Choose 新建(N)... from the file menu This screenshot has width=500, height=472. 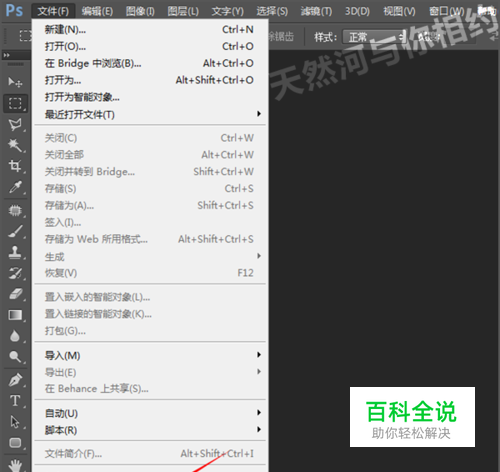tap(150, 29)
